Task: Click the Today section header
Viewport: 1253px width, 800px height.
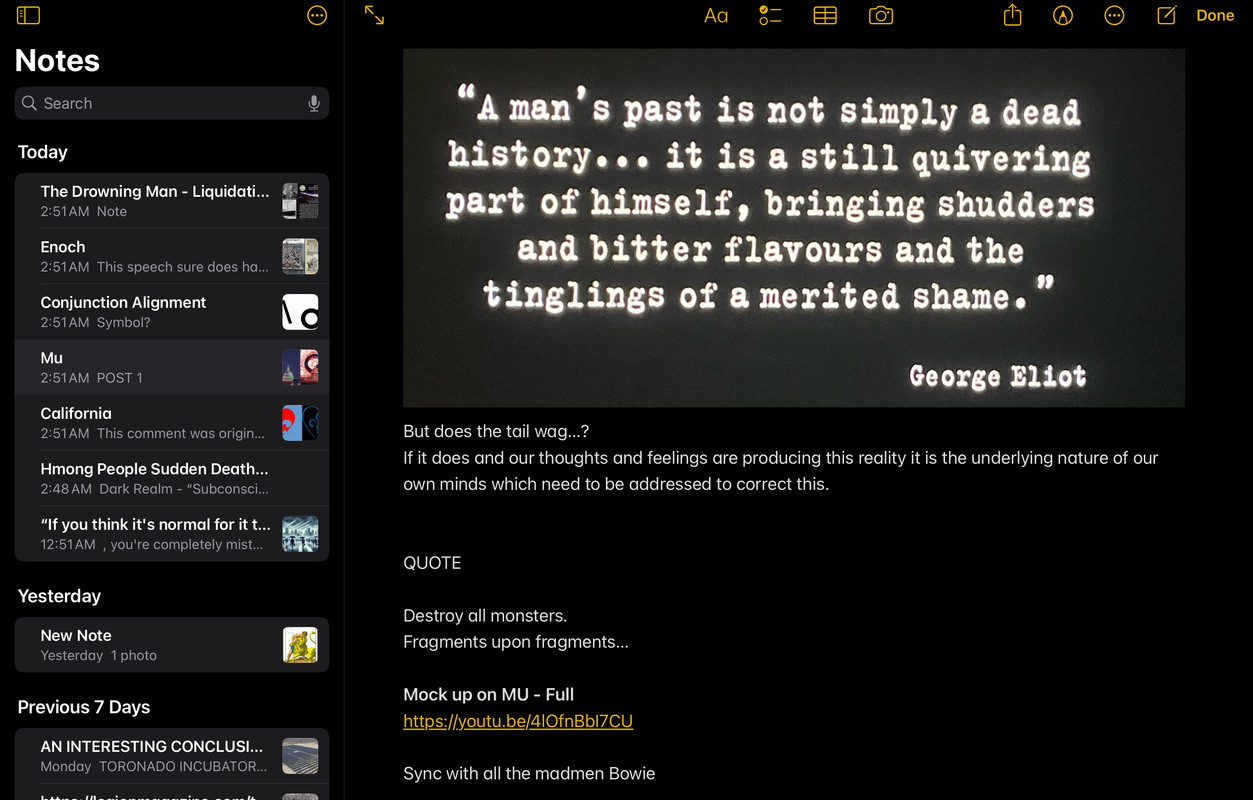Action: click(x=43, y=152)
